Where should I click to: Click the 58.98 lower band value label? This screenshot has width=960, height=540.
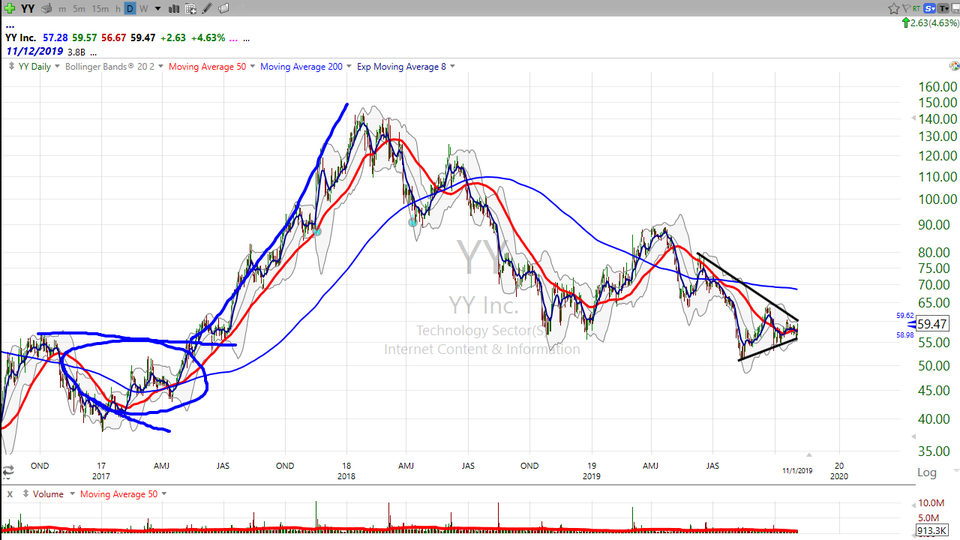click(x=905, y=335)
